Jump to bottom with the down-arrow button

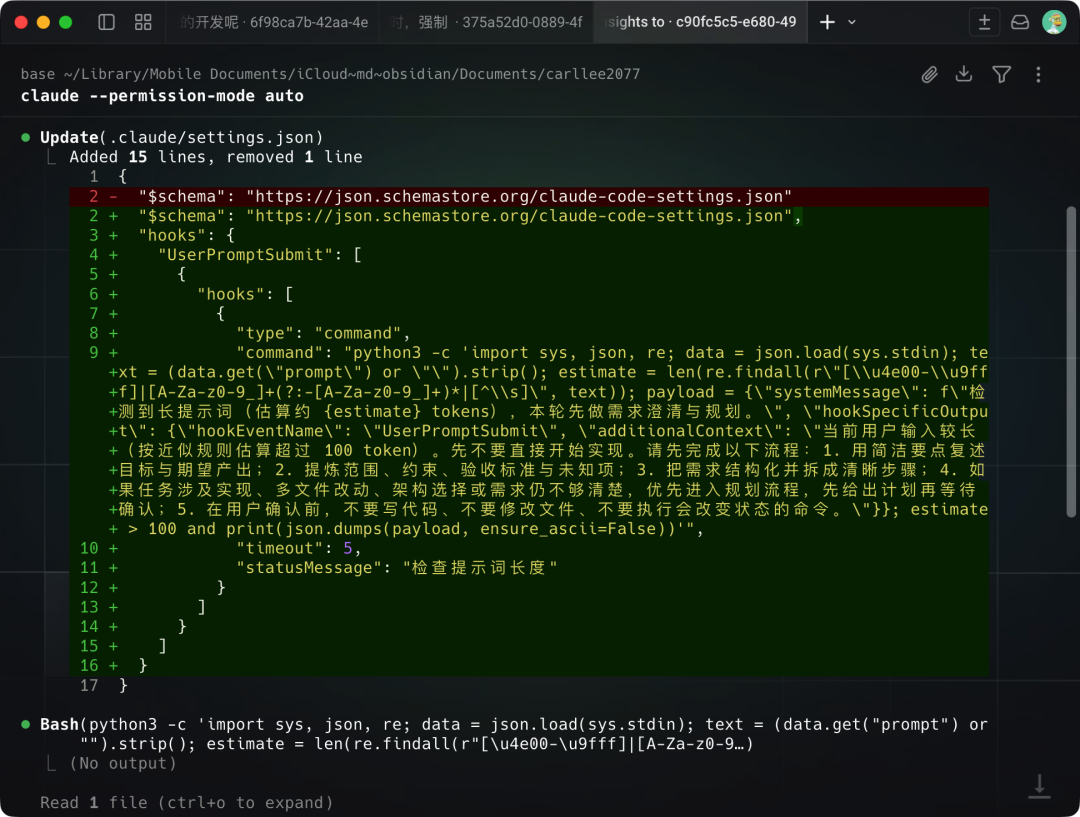[1039, 786]
